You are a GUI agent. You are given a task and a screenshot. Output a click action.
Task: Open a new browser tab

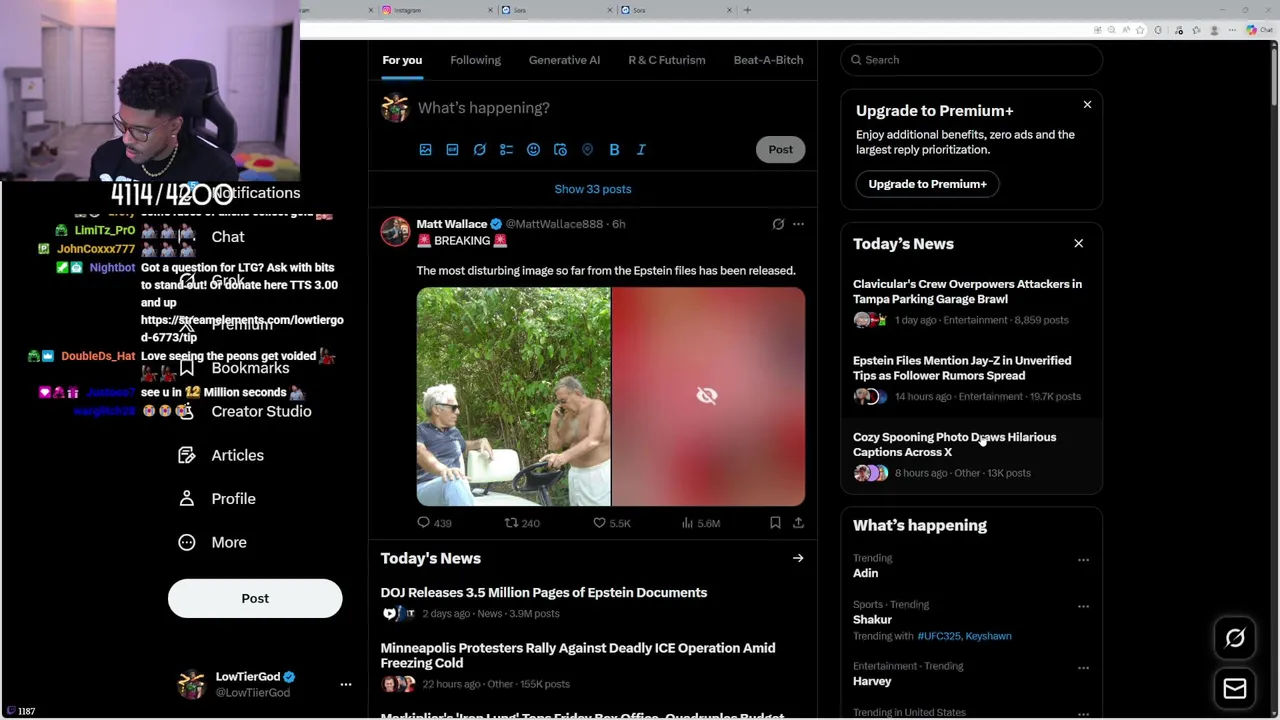point(747,10)
